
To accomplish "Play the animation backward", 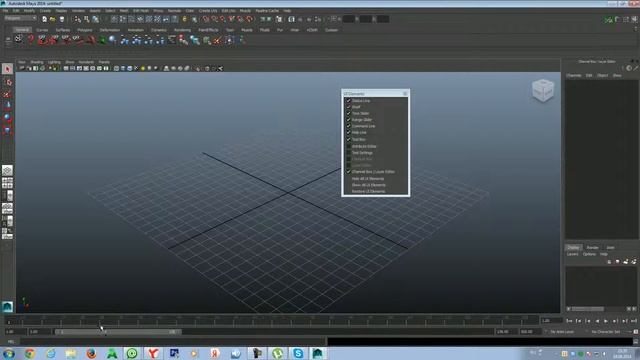I will point(597,321).
